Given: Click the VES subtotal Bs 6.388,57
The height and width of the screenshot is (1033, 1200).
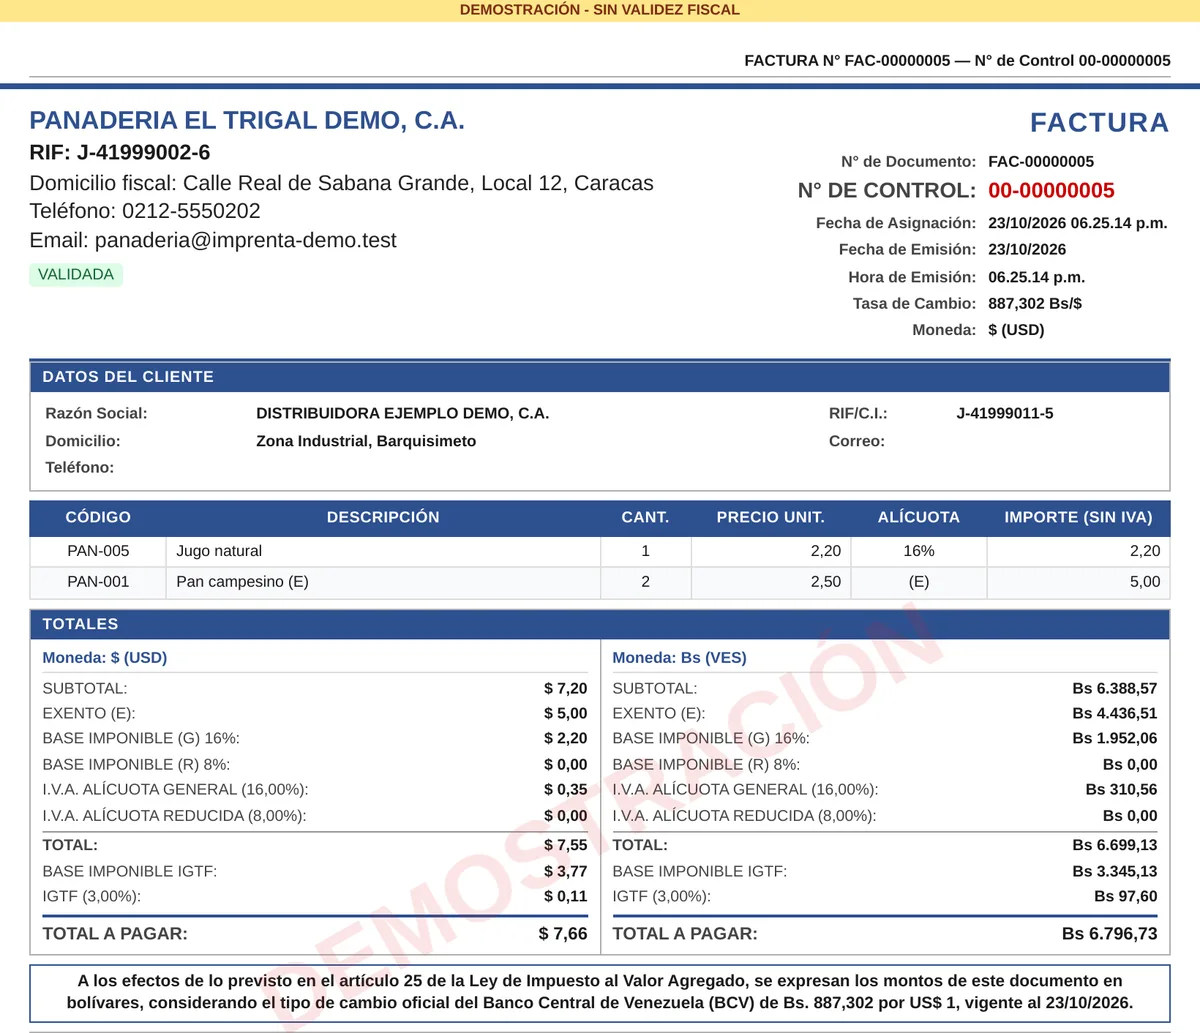Looking at the screenshot, I should [x=1115, y=689].
